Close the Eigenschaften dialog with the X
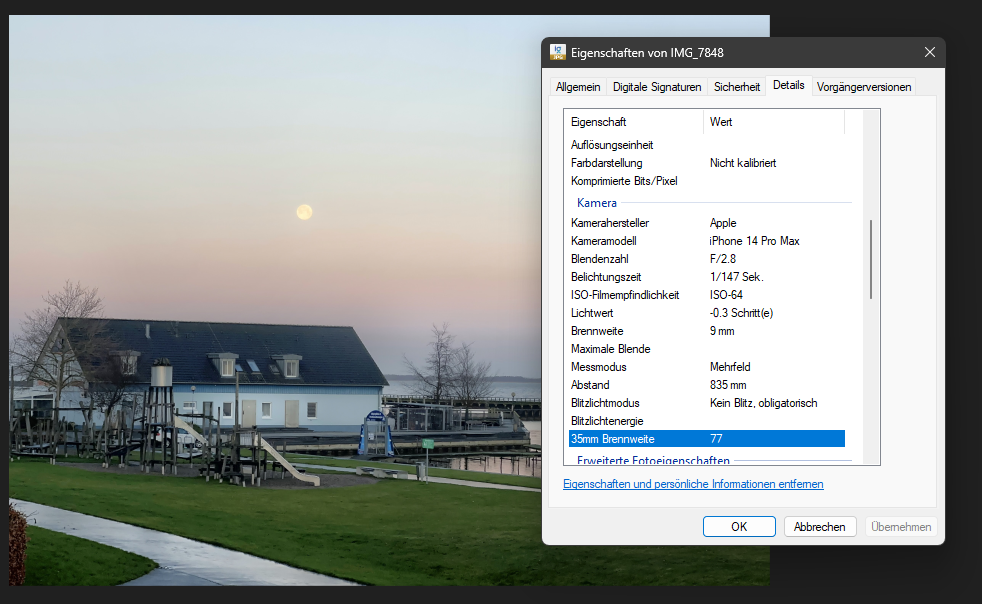Image resolution: width=982 pixels, height=604 pixels. pyautogui.click(x=929, y=52)
